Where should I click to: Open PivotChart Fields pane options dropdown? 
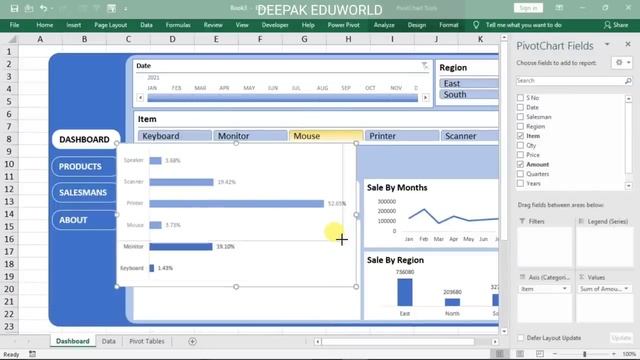(607, 44)
